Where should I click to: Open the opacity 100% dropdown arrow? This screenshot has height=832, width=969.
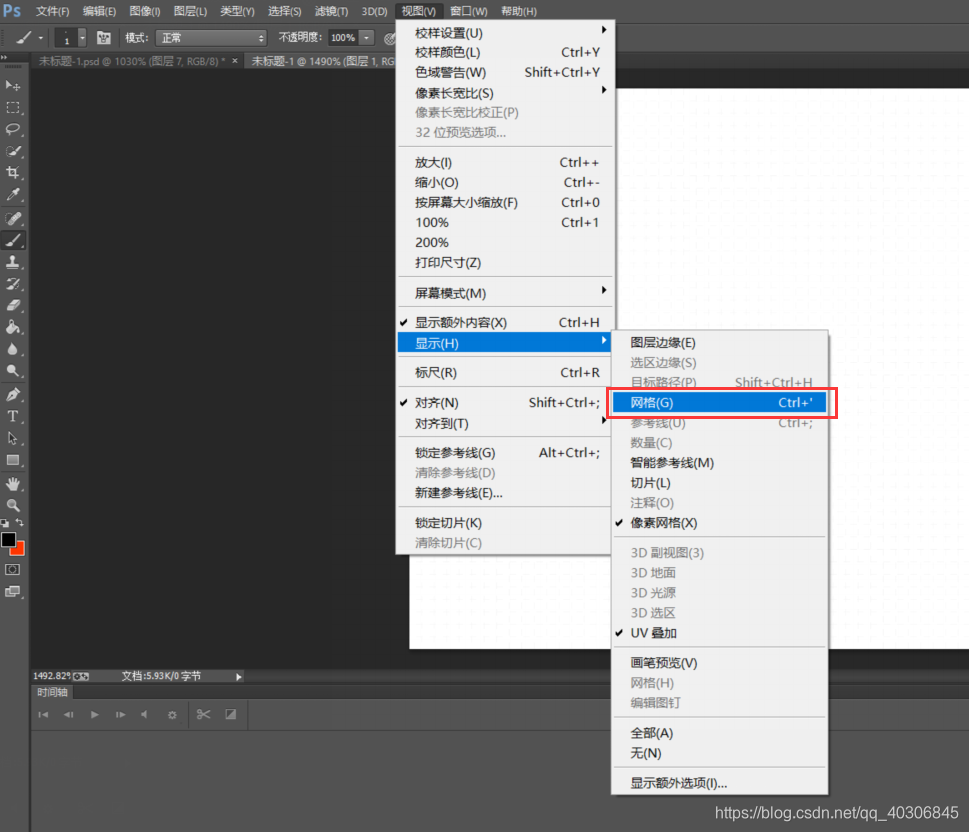click(366, 38)
